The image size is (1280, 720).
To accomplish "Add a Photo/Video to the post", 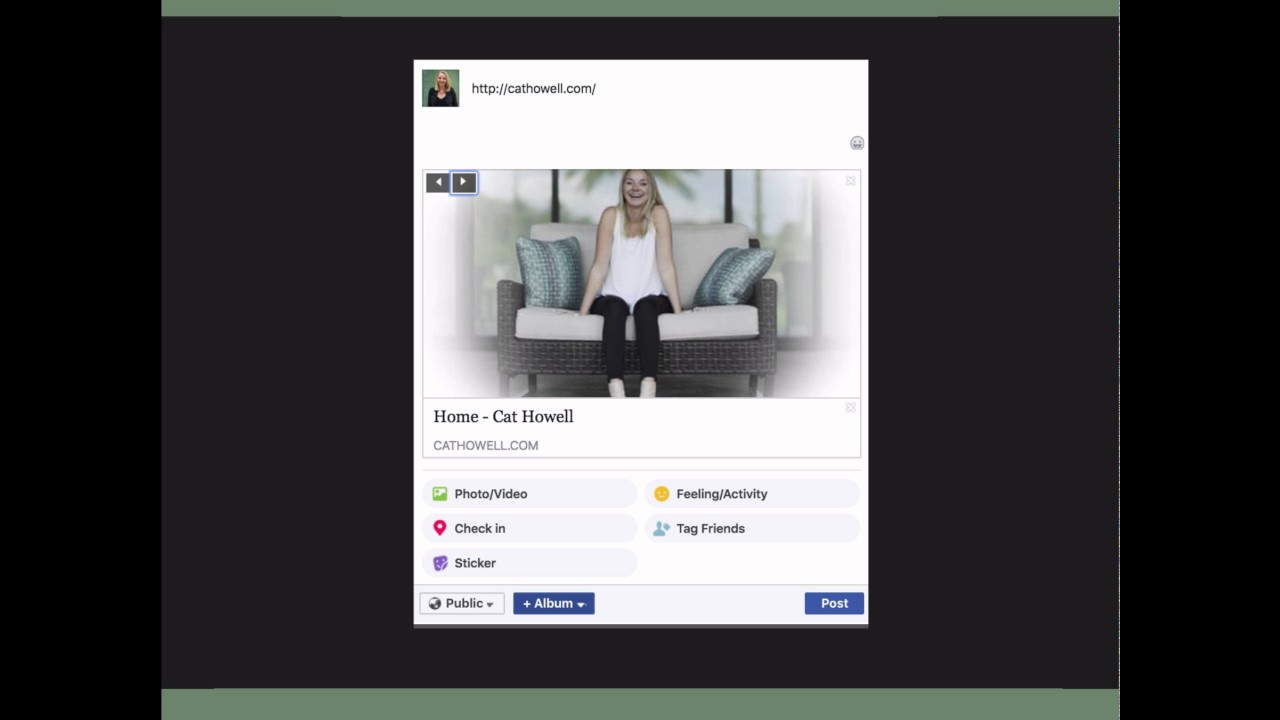I will click(529, 494).
